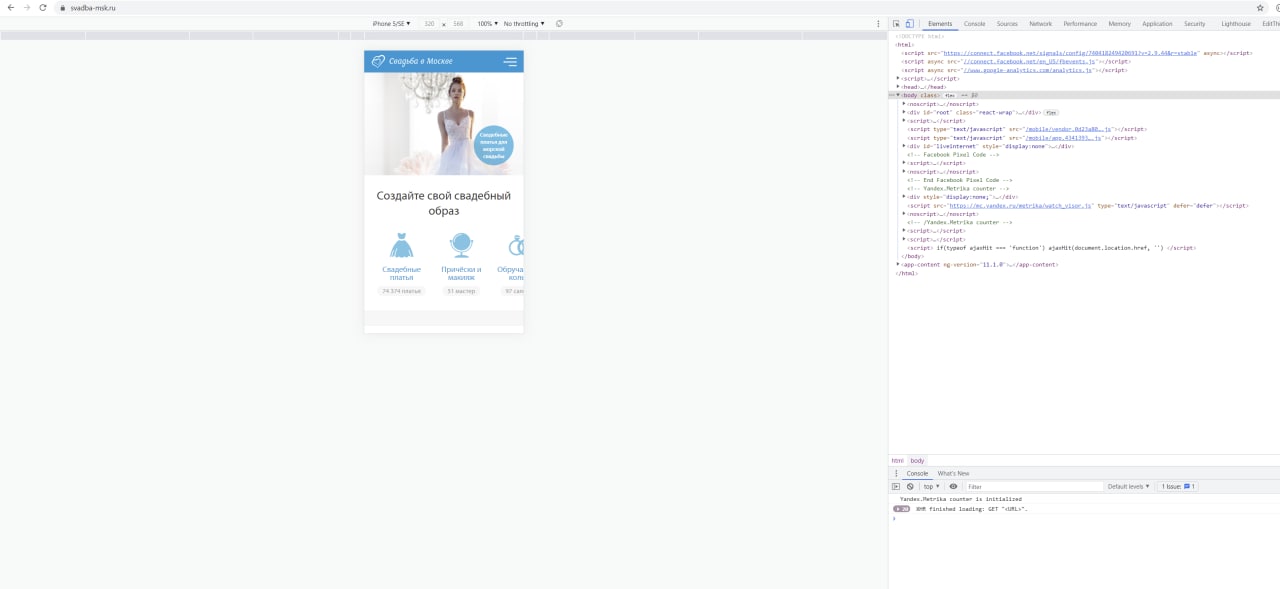This screenshot has width=1280, height=589.
Task: Activate the inspect element picker icon
Action: point(897,23)
